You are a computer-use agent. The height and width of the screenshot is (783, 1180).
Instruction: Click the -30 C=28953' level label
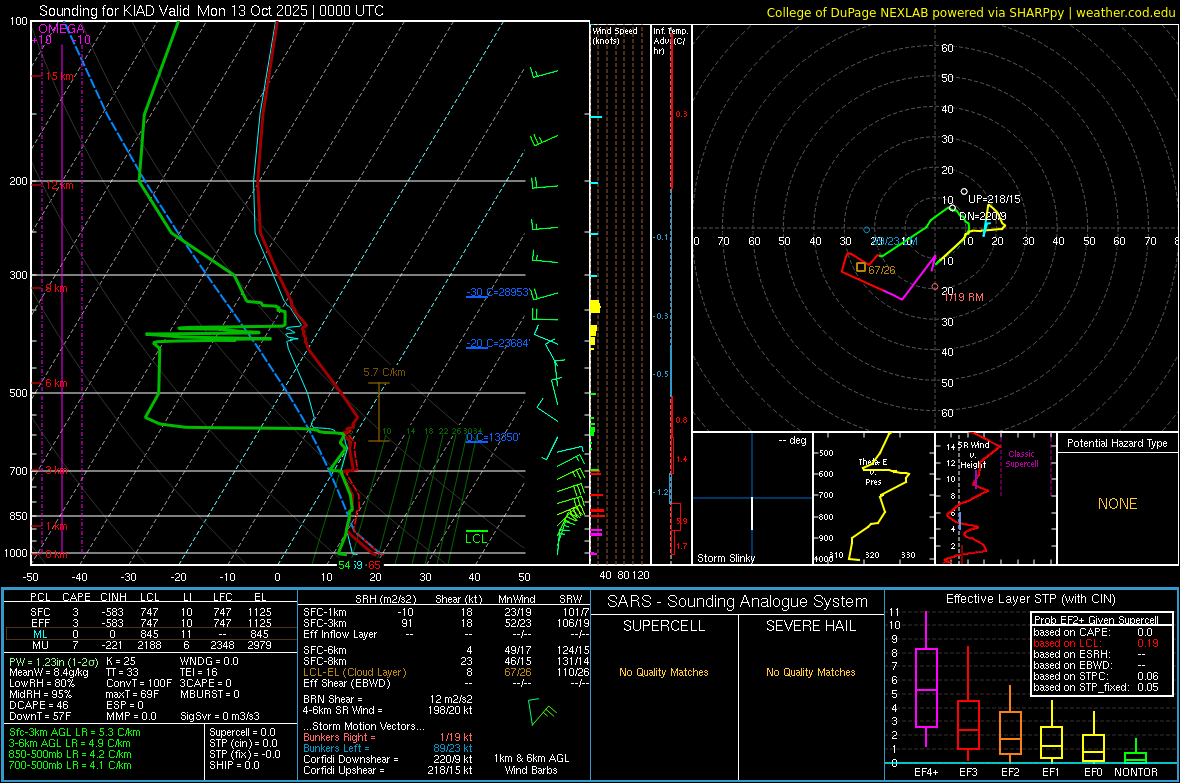(x=498, y=292)
